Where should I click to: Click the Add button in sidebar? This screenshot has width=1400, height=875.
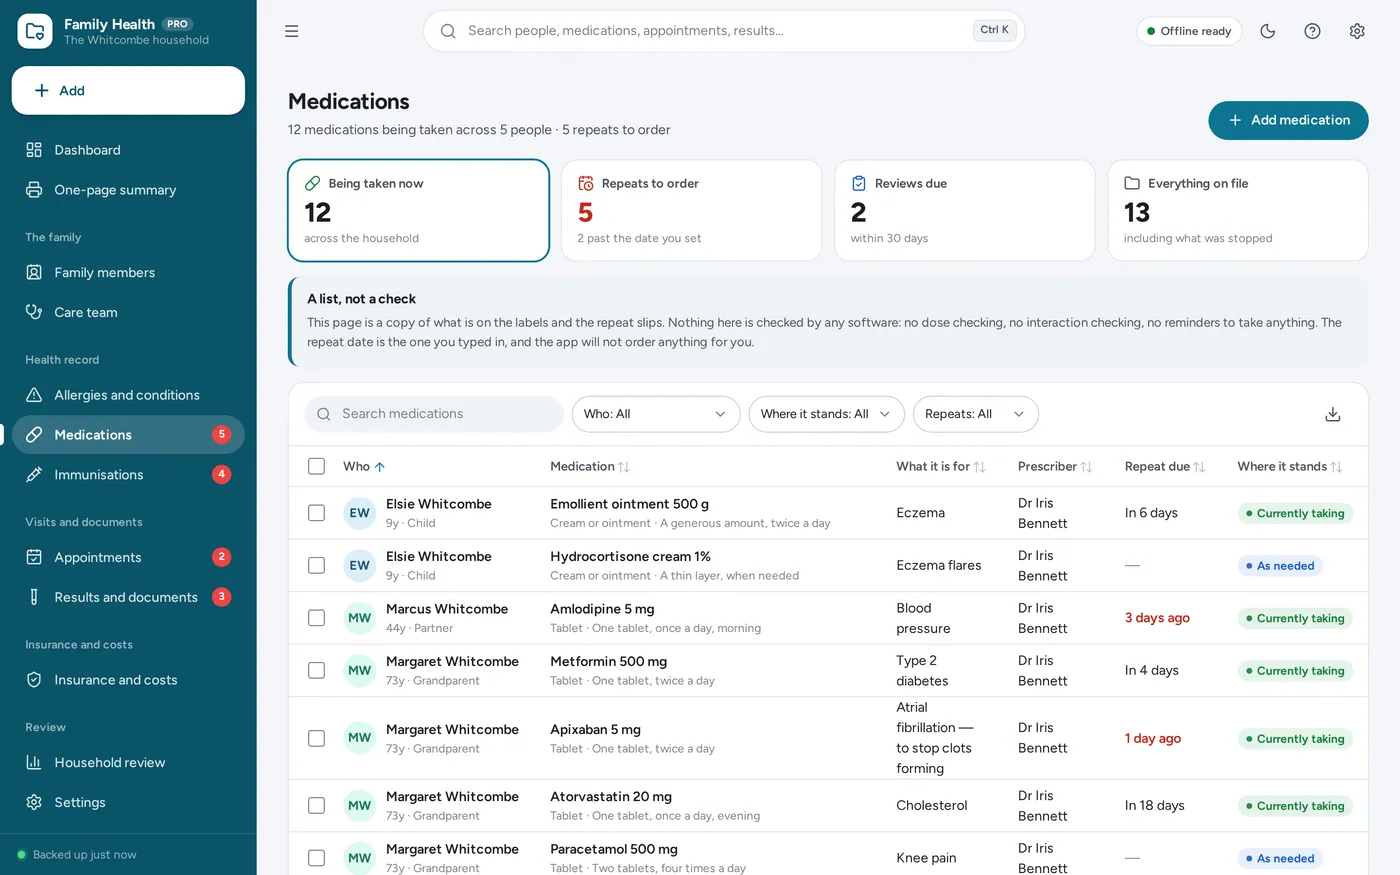tap(128, 90)
